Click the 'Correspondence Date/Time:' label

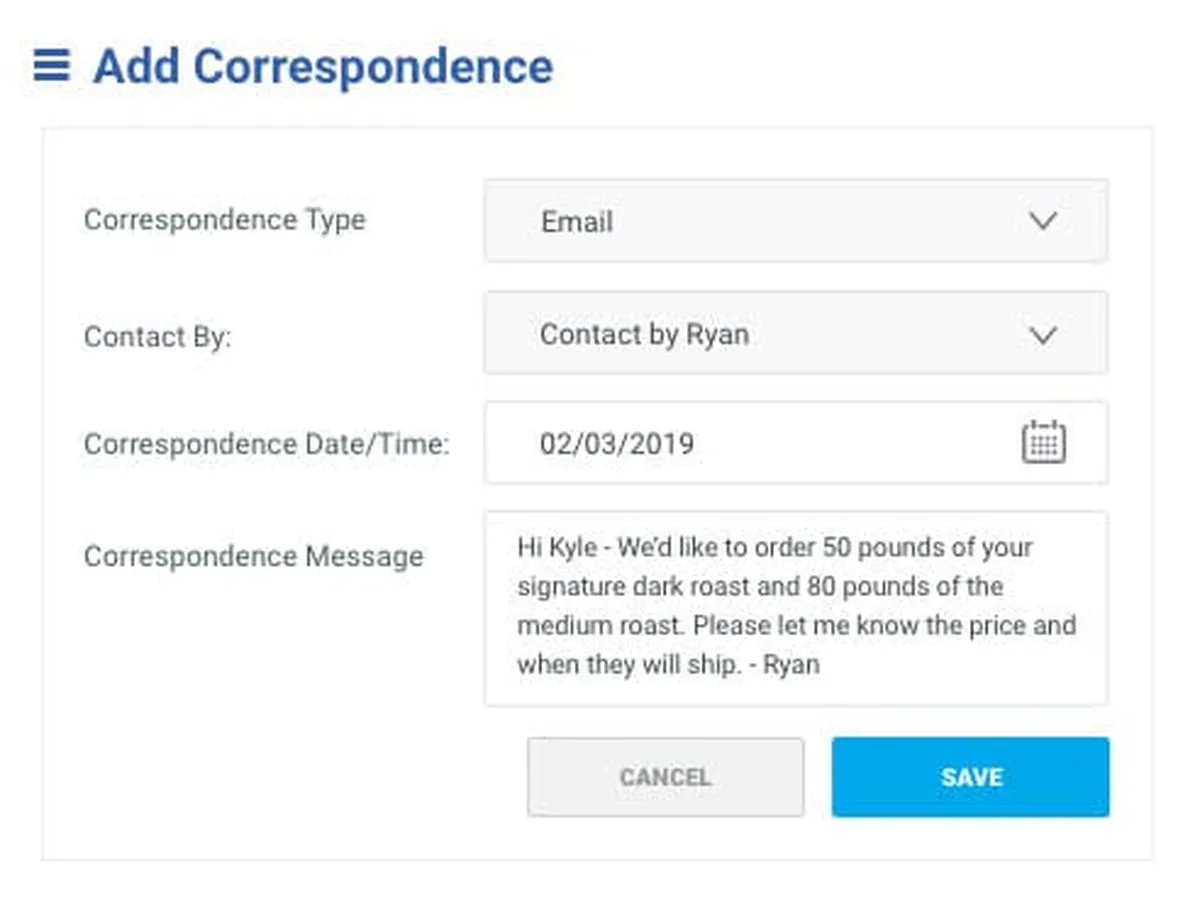(266, 444)
